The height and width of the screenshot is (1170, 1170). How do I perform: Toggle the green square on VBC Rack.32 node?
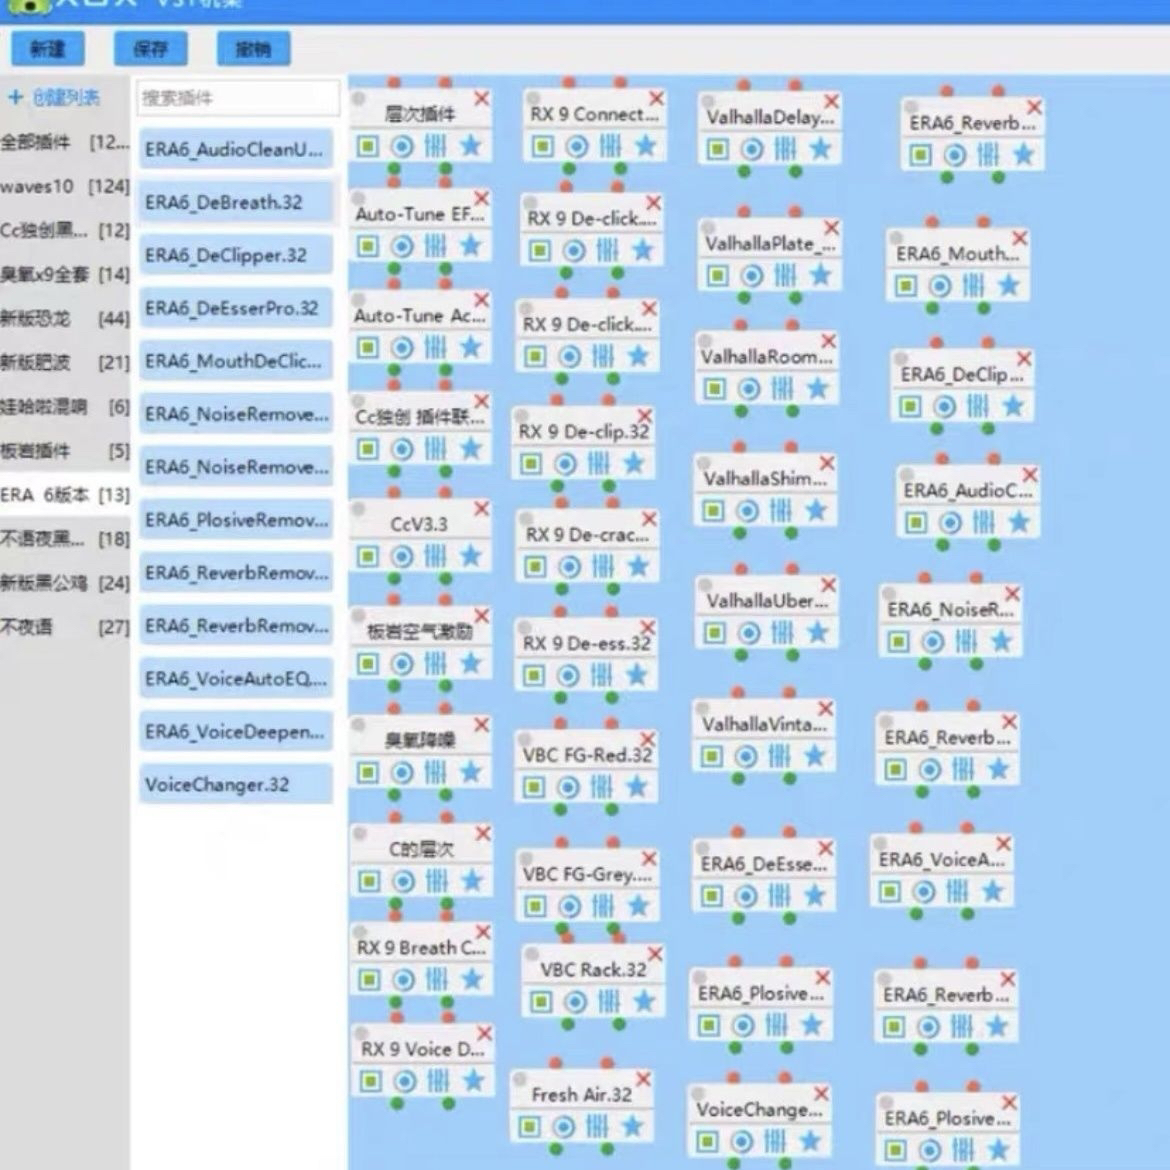coord(541,1001)
